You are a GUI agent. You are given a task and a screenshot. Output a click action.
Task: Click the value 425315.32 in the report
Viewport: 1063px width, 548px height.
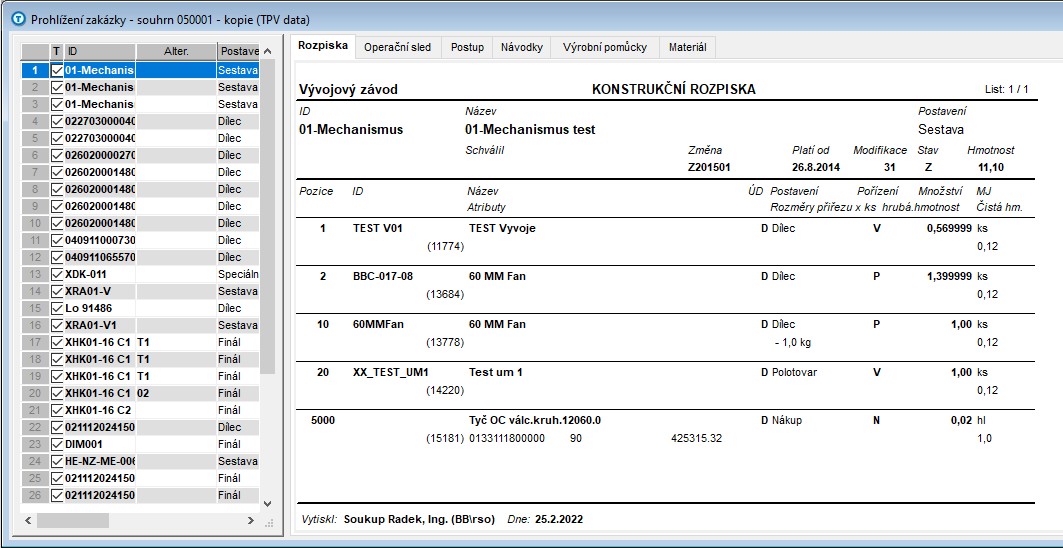point(696,438)
